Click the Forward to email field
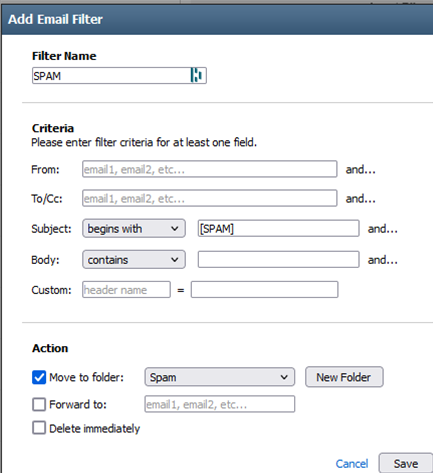 (x=220, y=404)
